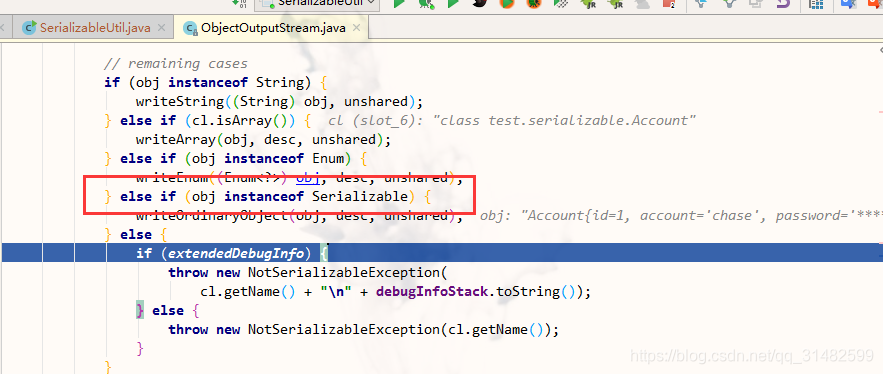Click the inline debug value 'Account{id=1, account='chase'...'

click(701, 215)
